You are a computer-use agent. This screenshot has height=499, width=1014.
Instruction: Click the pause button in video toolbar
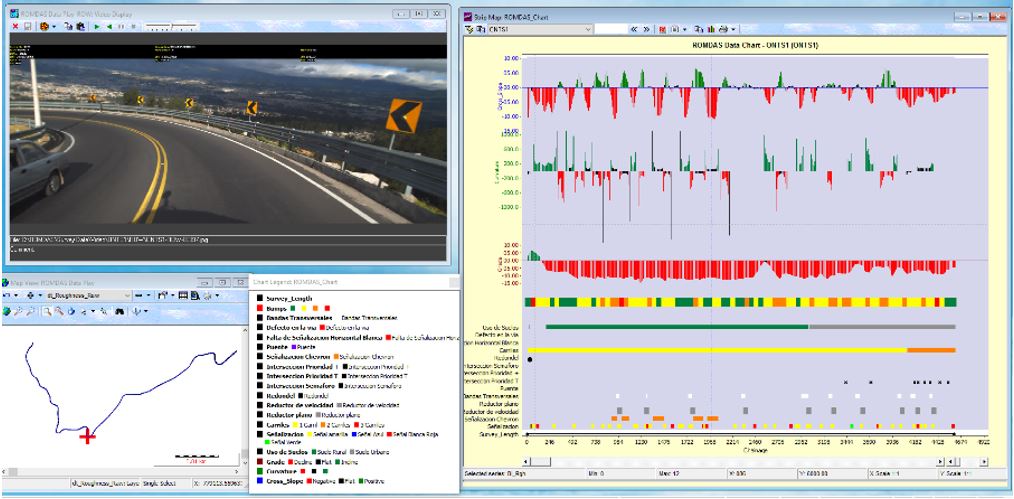(122, 27)
